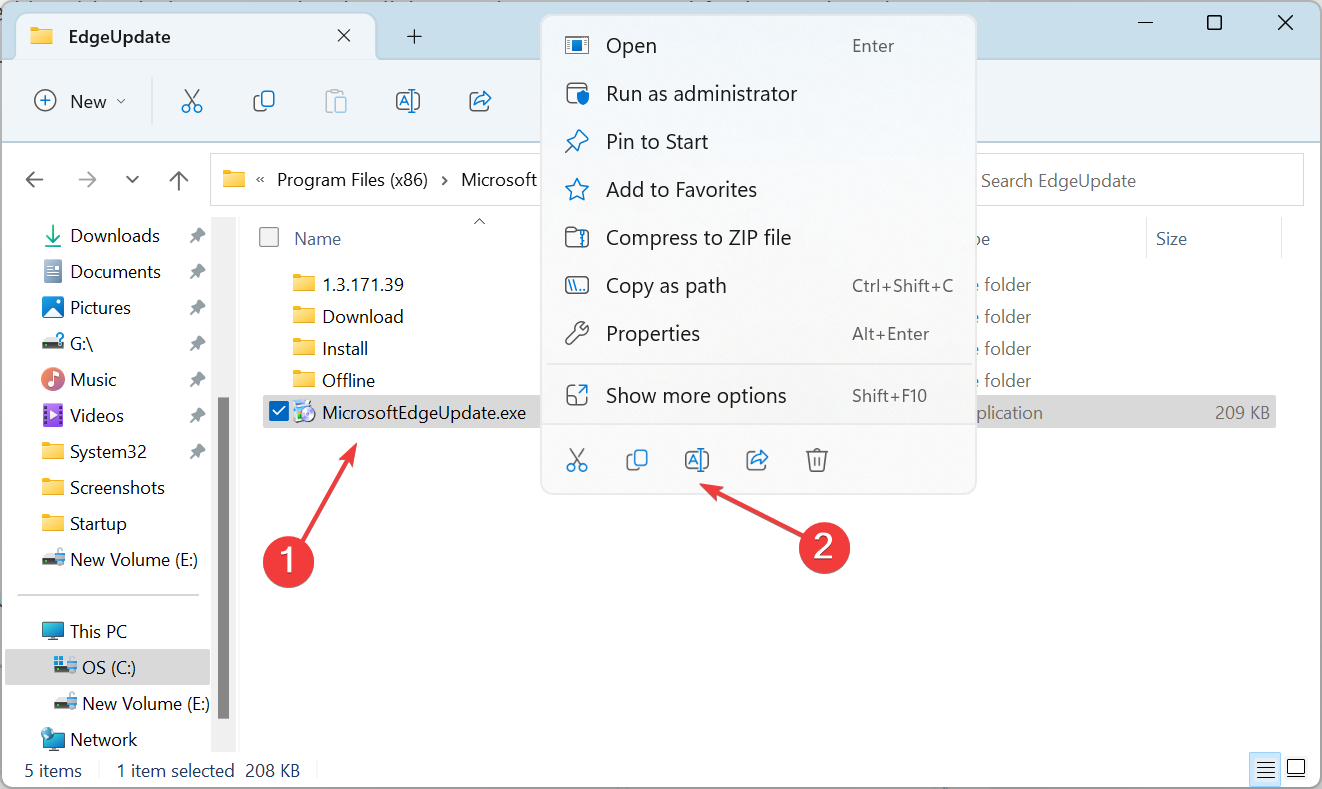This screenshot has height=789, width=1322.
Task: Open Startup folder in the sidebar
Action: [98, 524]
